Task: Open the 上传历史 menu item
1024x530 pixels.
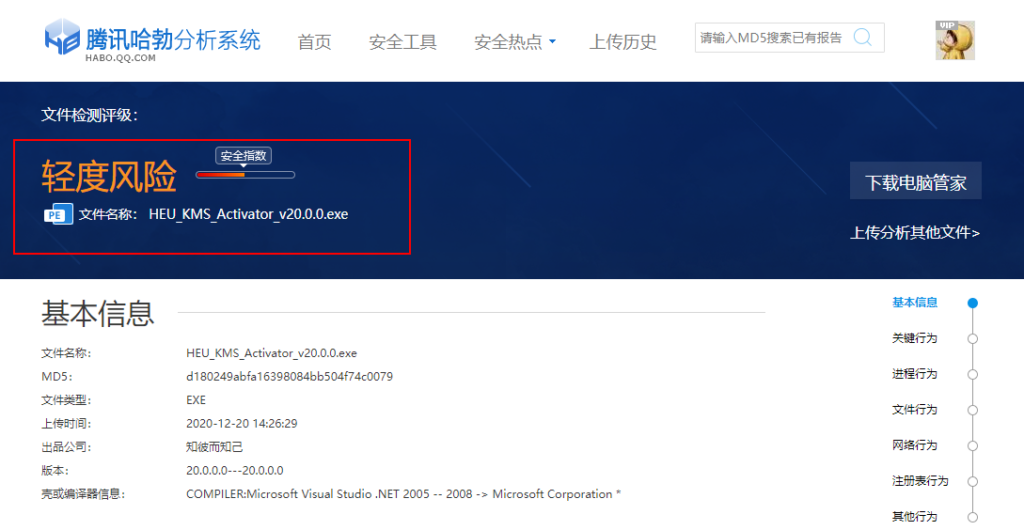Action: pos(622,42)
